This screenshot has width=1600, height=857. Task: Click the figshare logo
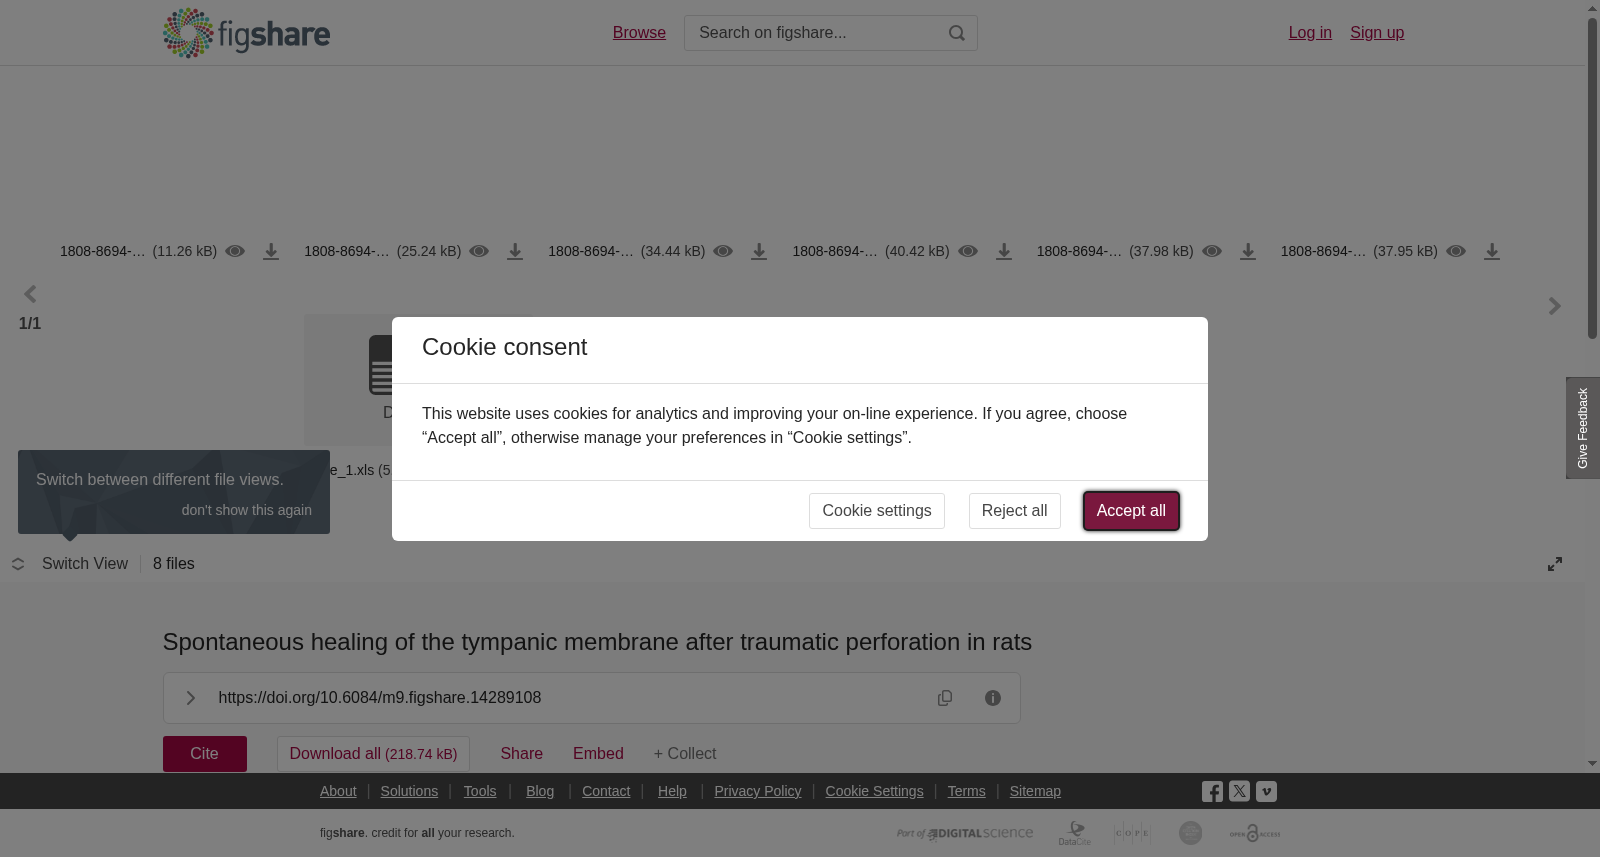pos(246,33)
